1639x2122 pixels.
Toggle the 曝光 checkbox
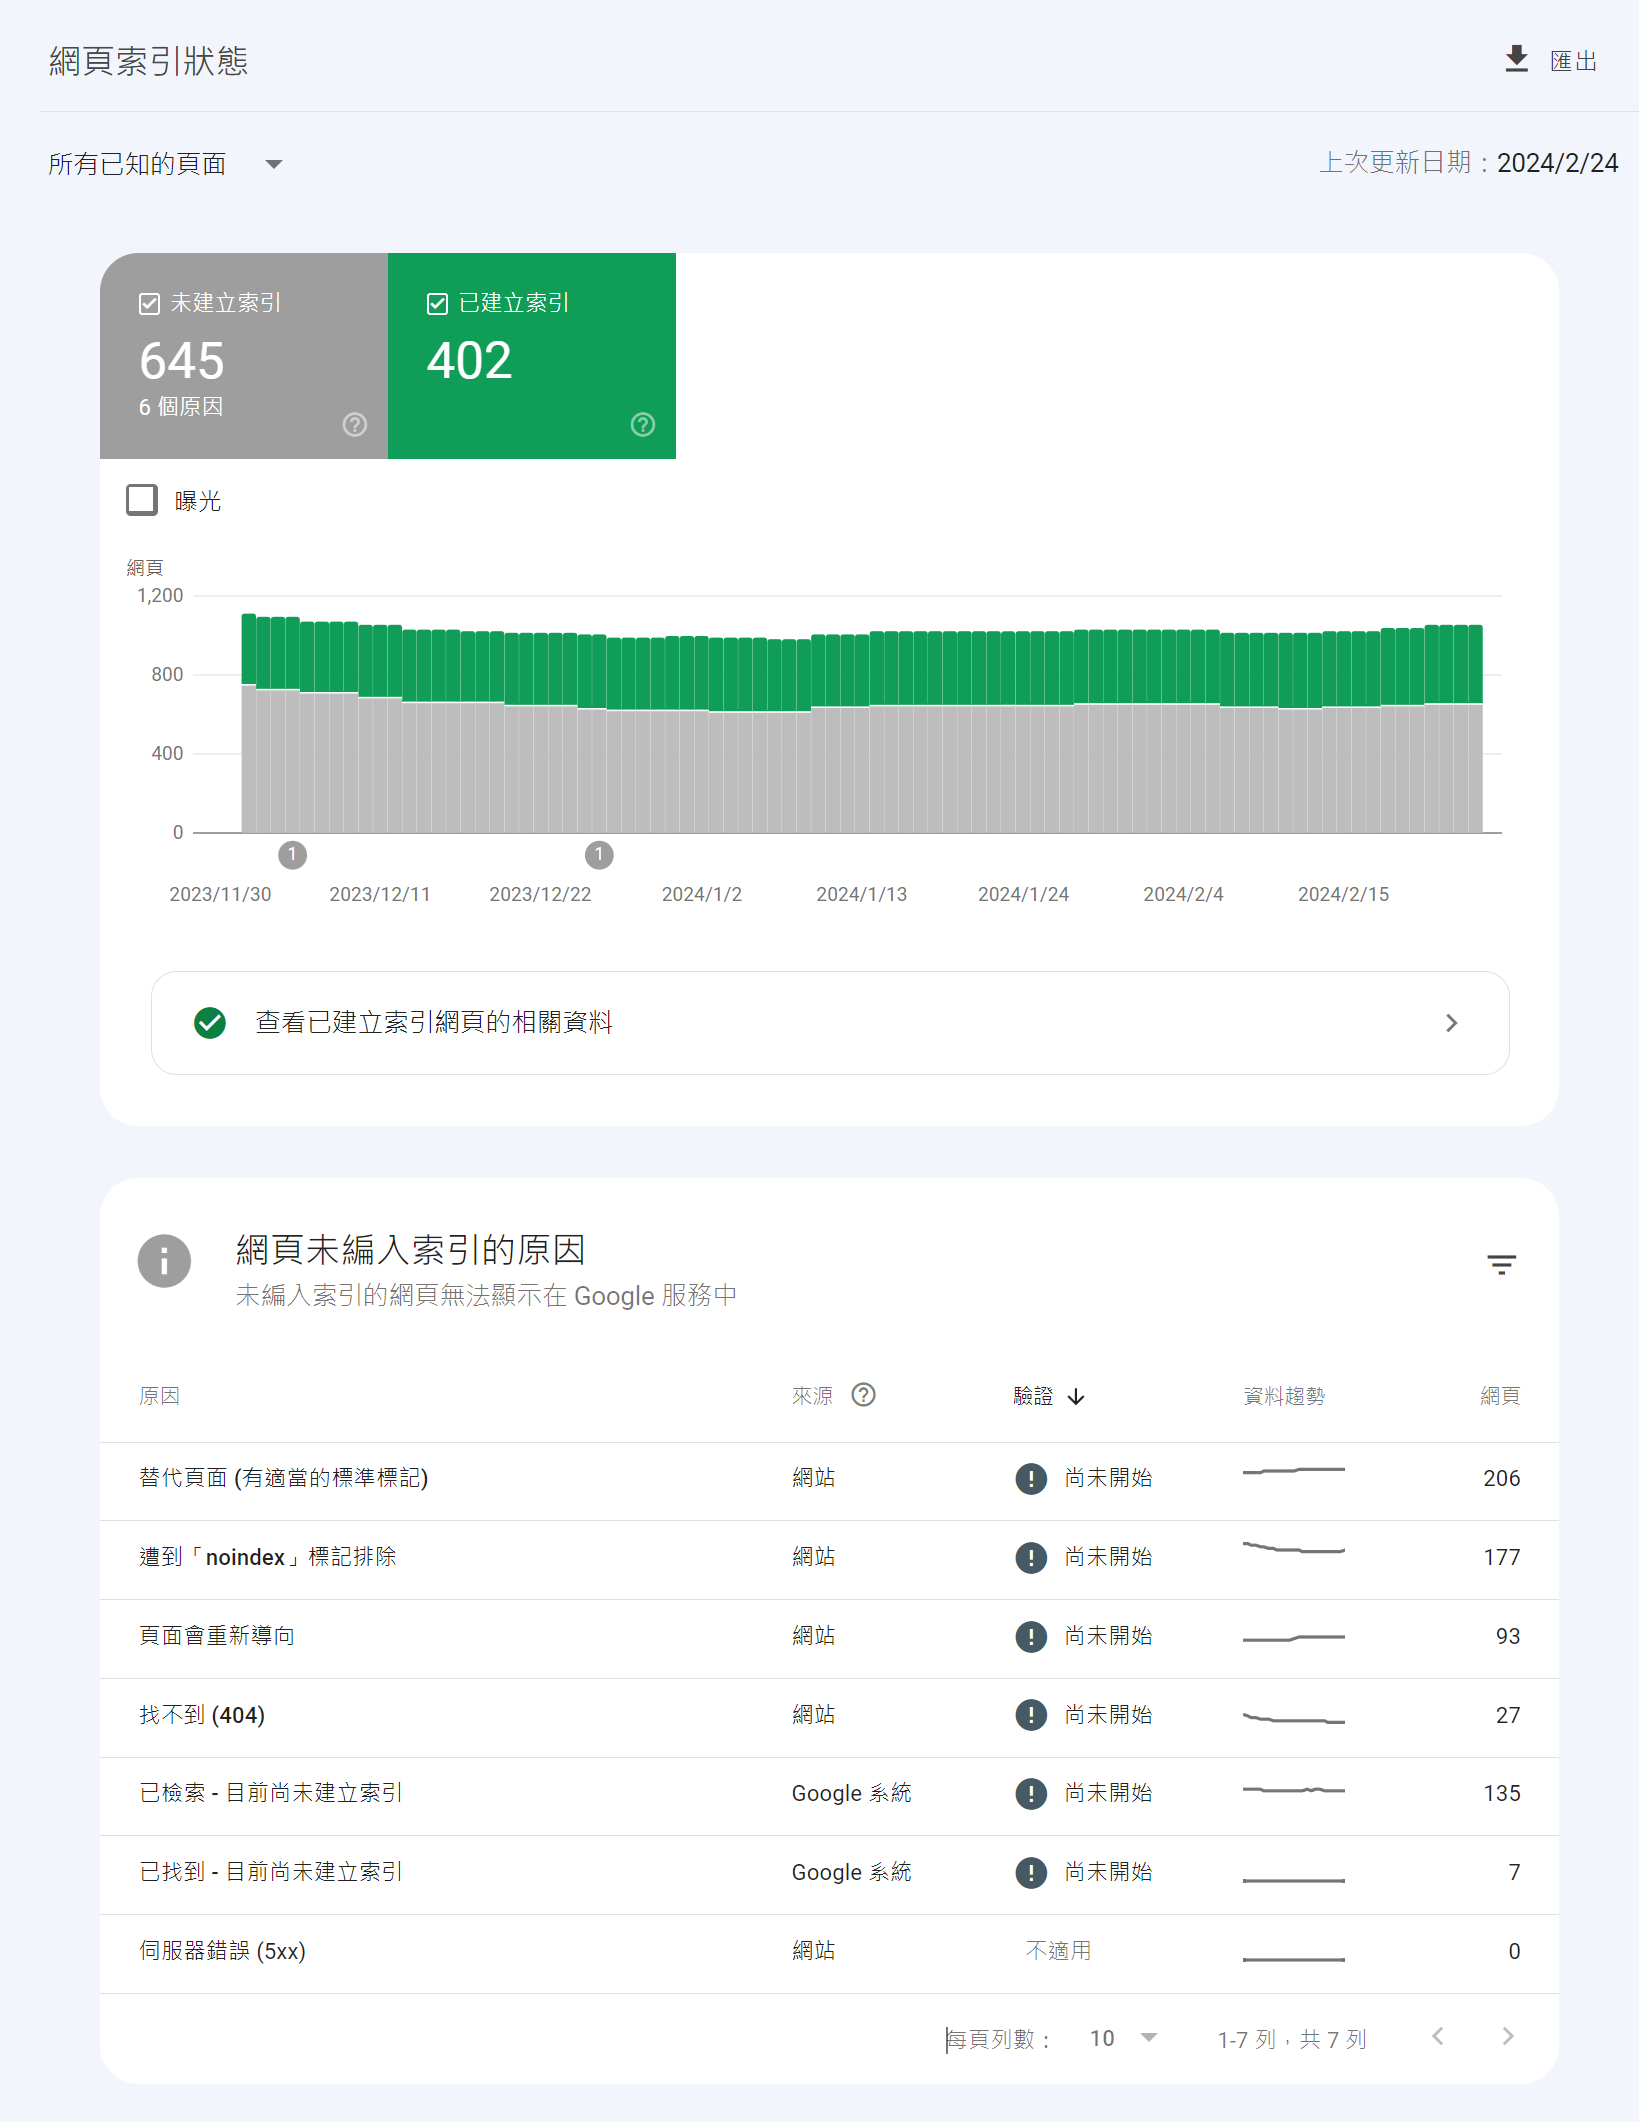tap(142, 500)
